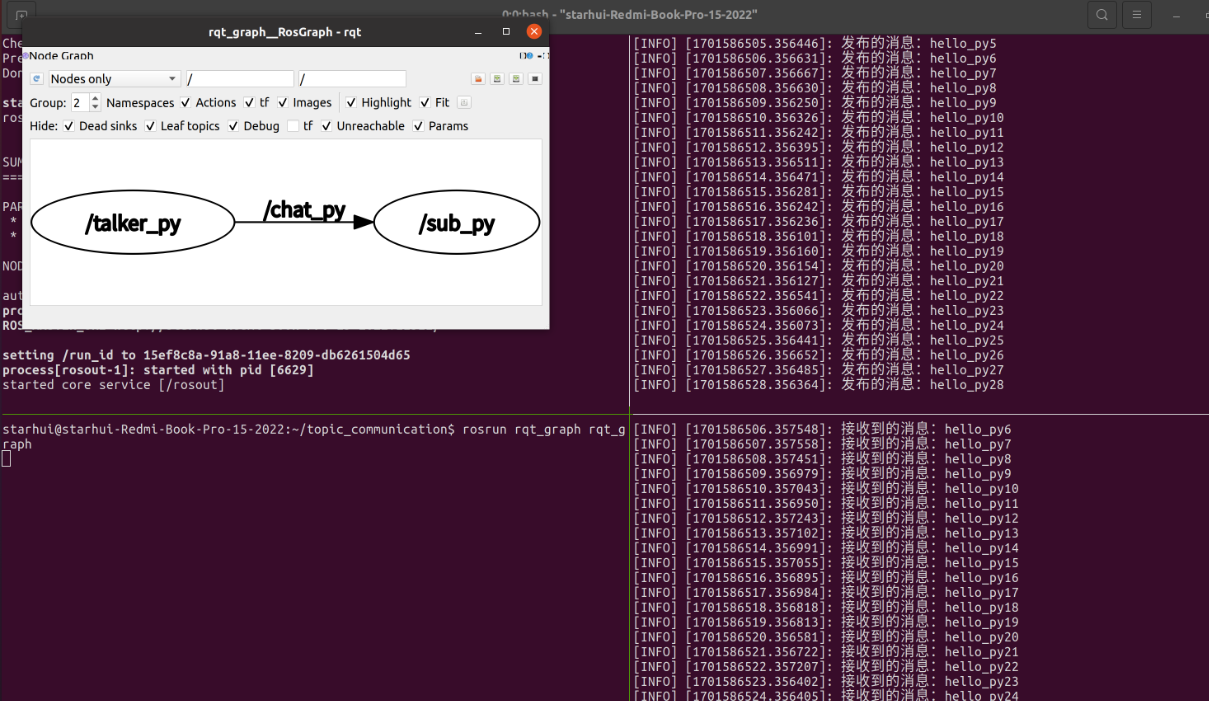
Task: Open the Nodes only dropdown
Action: pos(115,79)
